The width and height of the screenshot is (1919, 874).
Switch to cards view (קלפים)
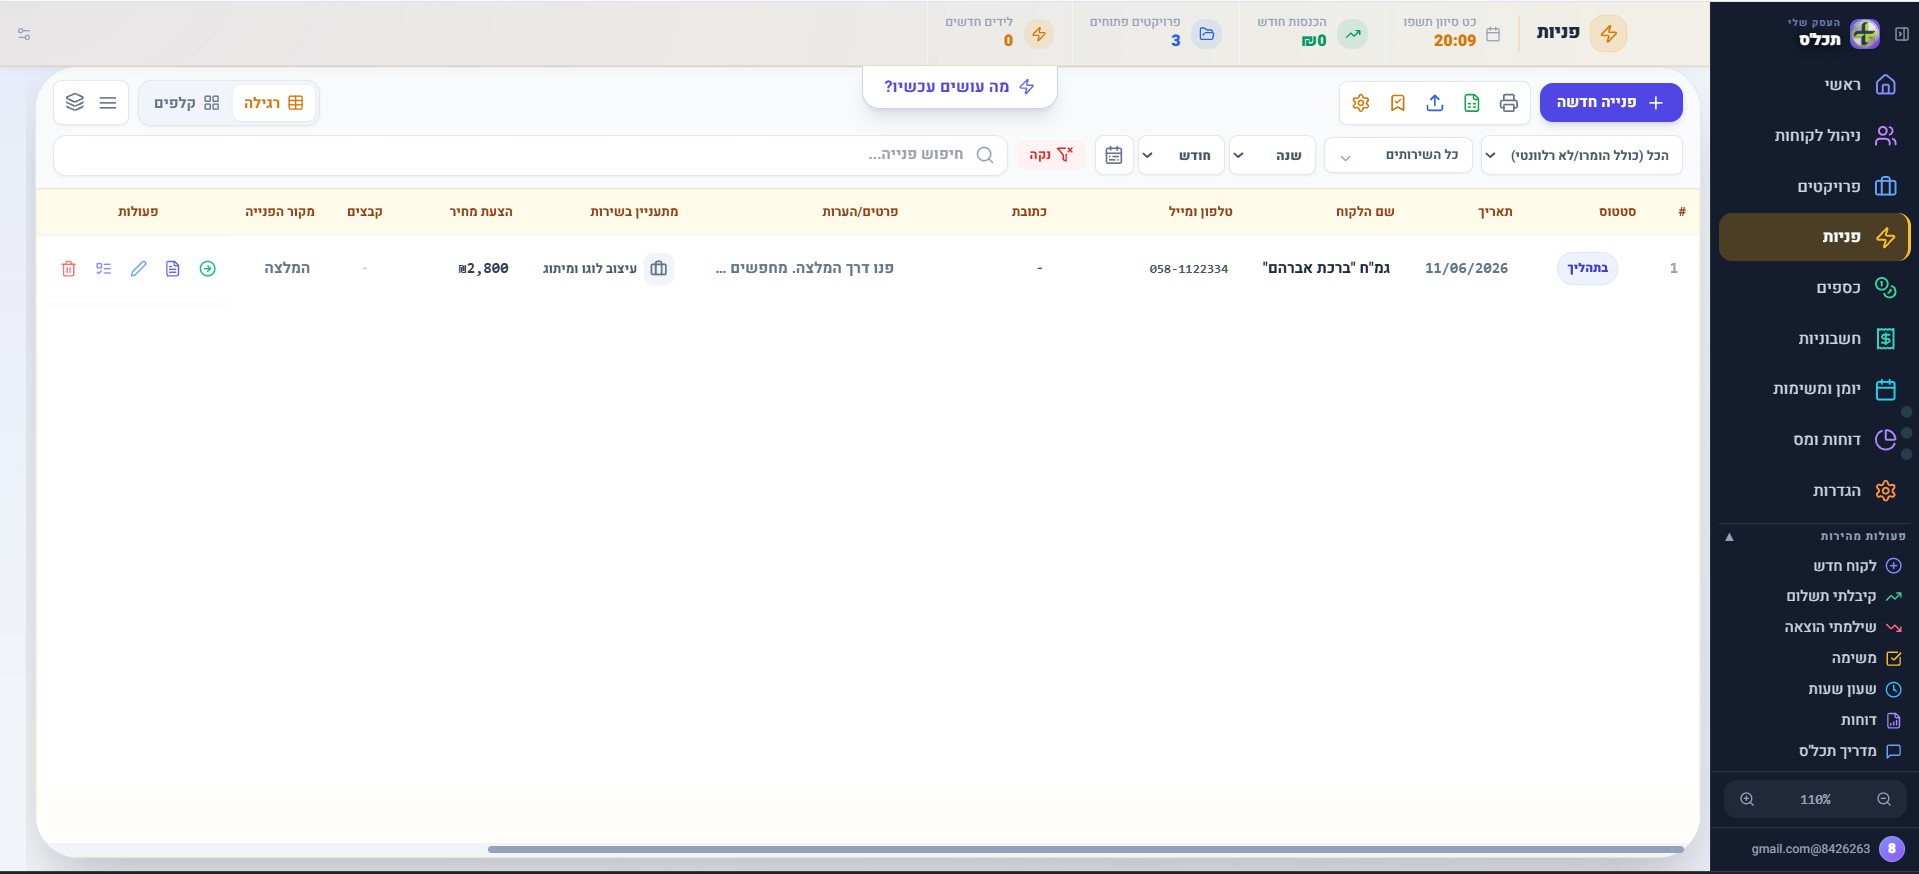pyautogui.click(x=186, y=103)
